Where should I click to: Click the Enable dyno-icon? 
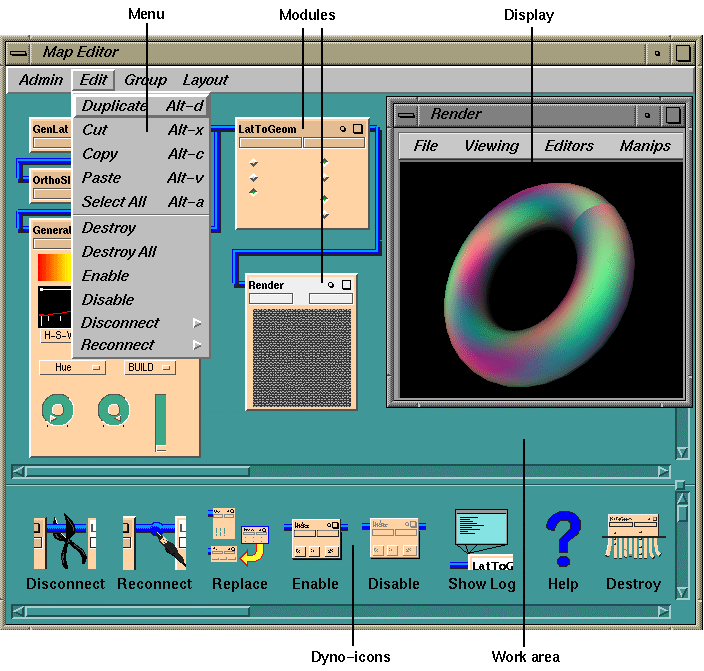(315, 540)
